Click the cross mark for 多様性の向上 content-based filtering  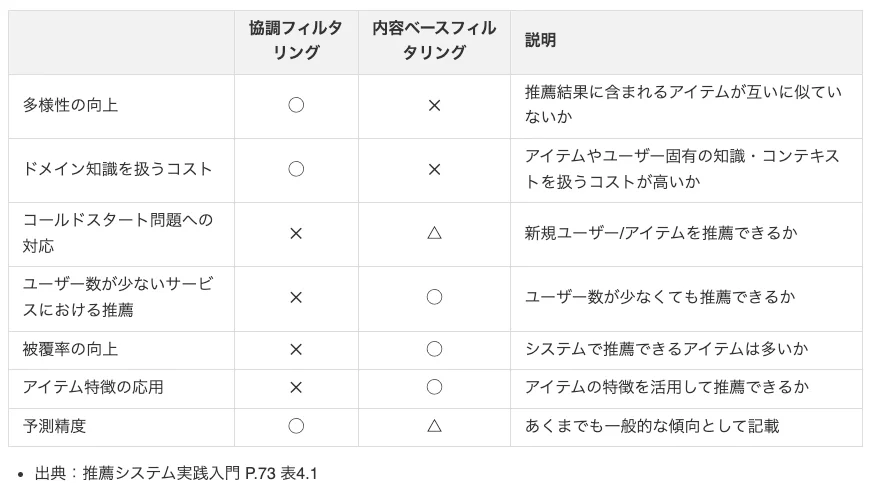point(434,105)
